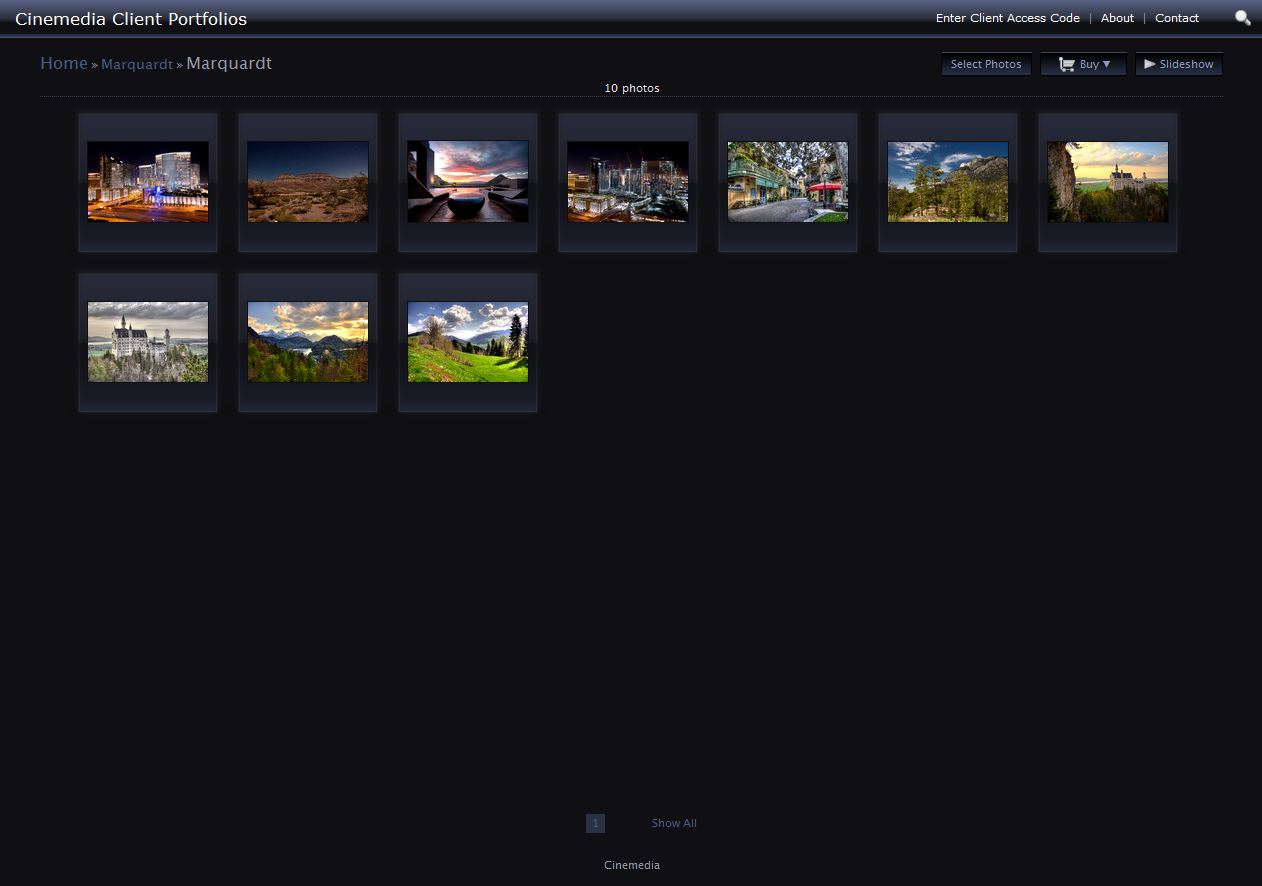This screenshot has width=1262, height=886.
Task: Open the Las Vegas night skyline thumbnail
Action: click(x=148, y=181)
